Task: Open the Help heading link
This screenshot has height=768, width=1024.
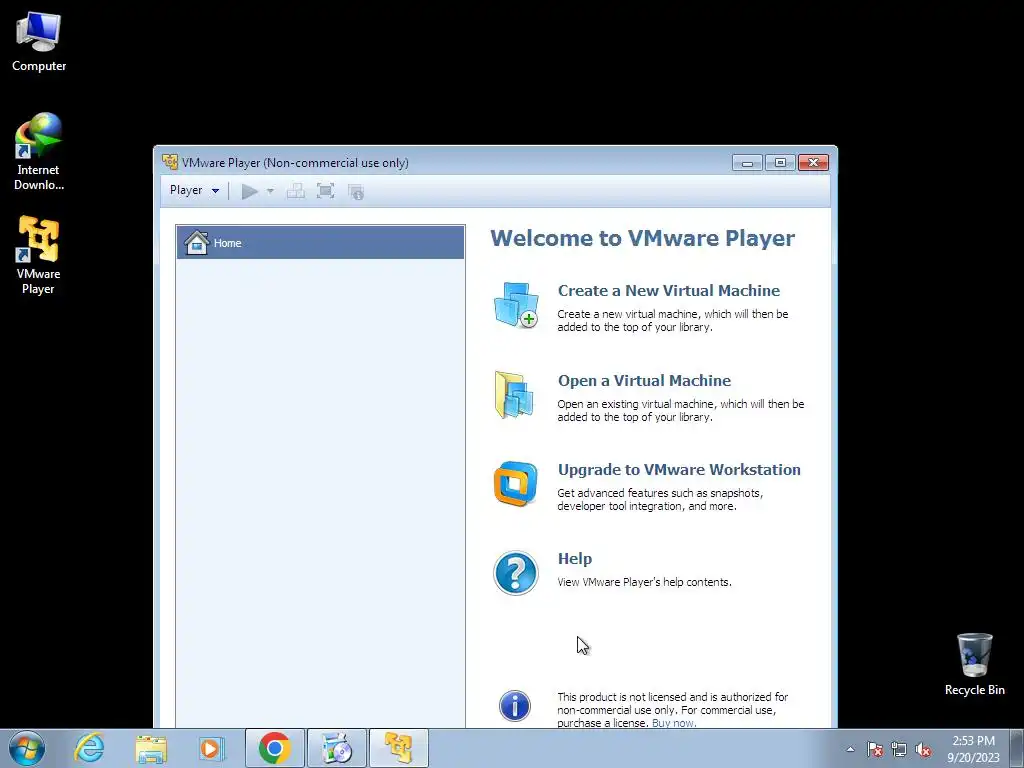Action: coord(575,559)
